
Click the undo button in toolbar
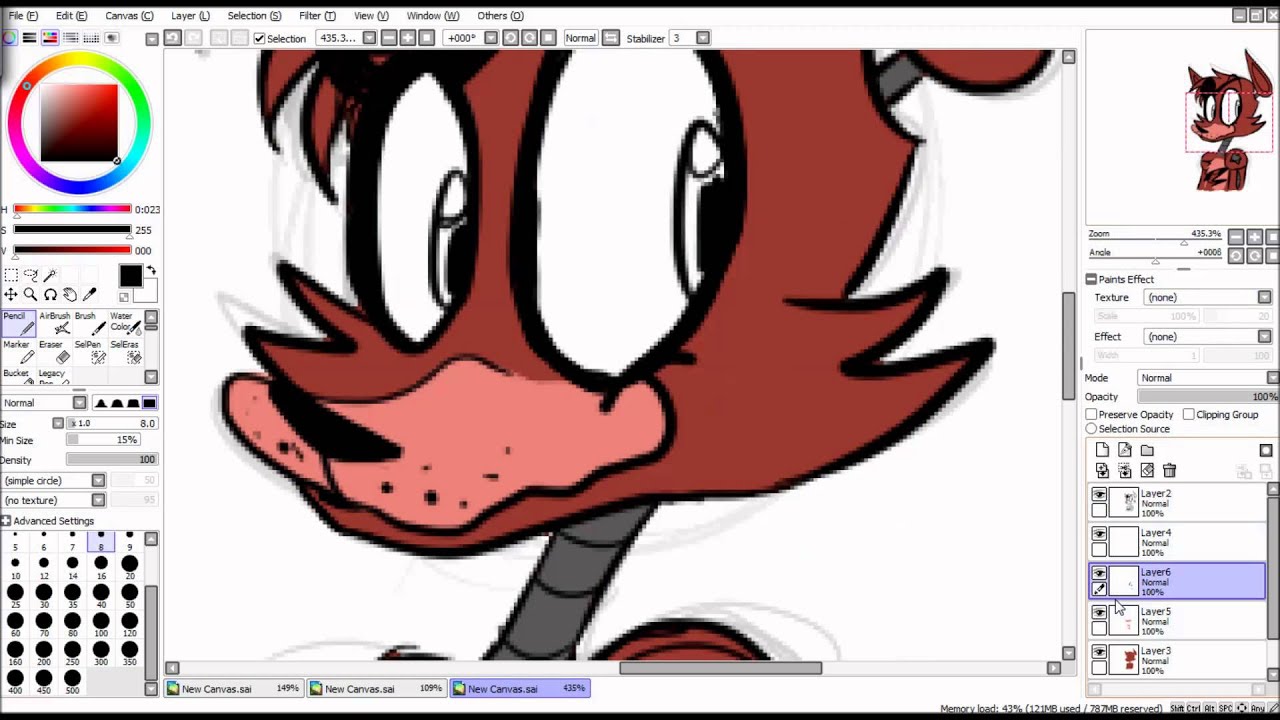click(x=172, y=38)
